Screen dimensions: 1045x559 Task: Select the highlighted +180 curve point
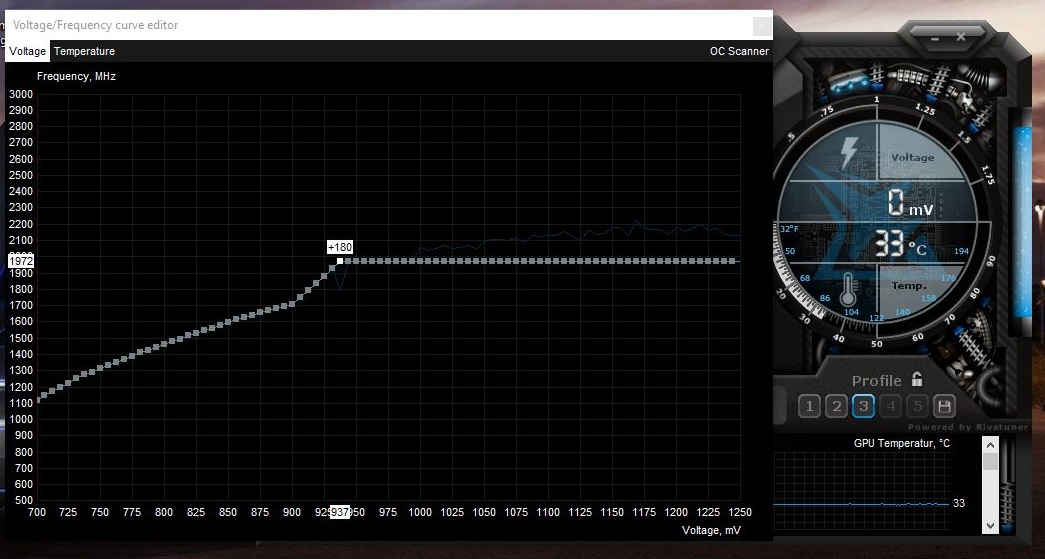340,261
